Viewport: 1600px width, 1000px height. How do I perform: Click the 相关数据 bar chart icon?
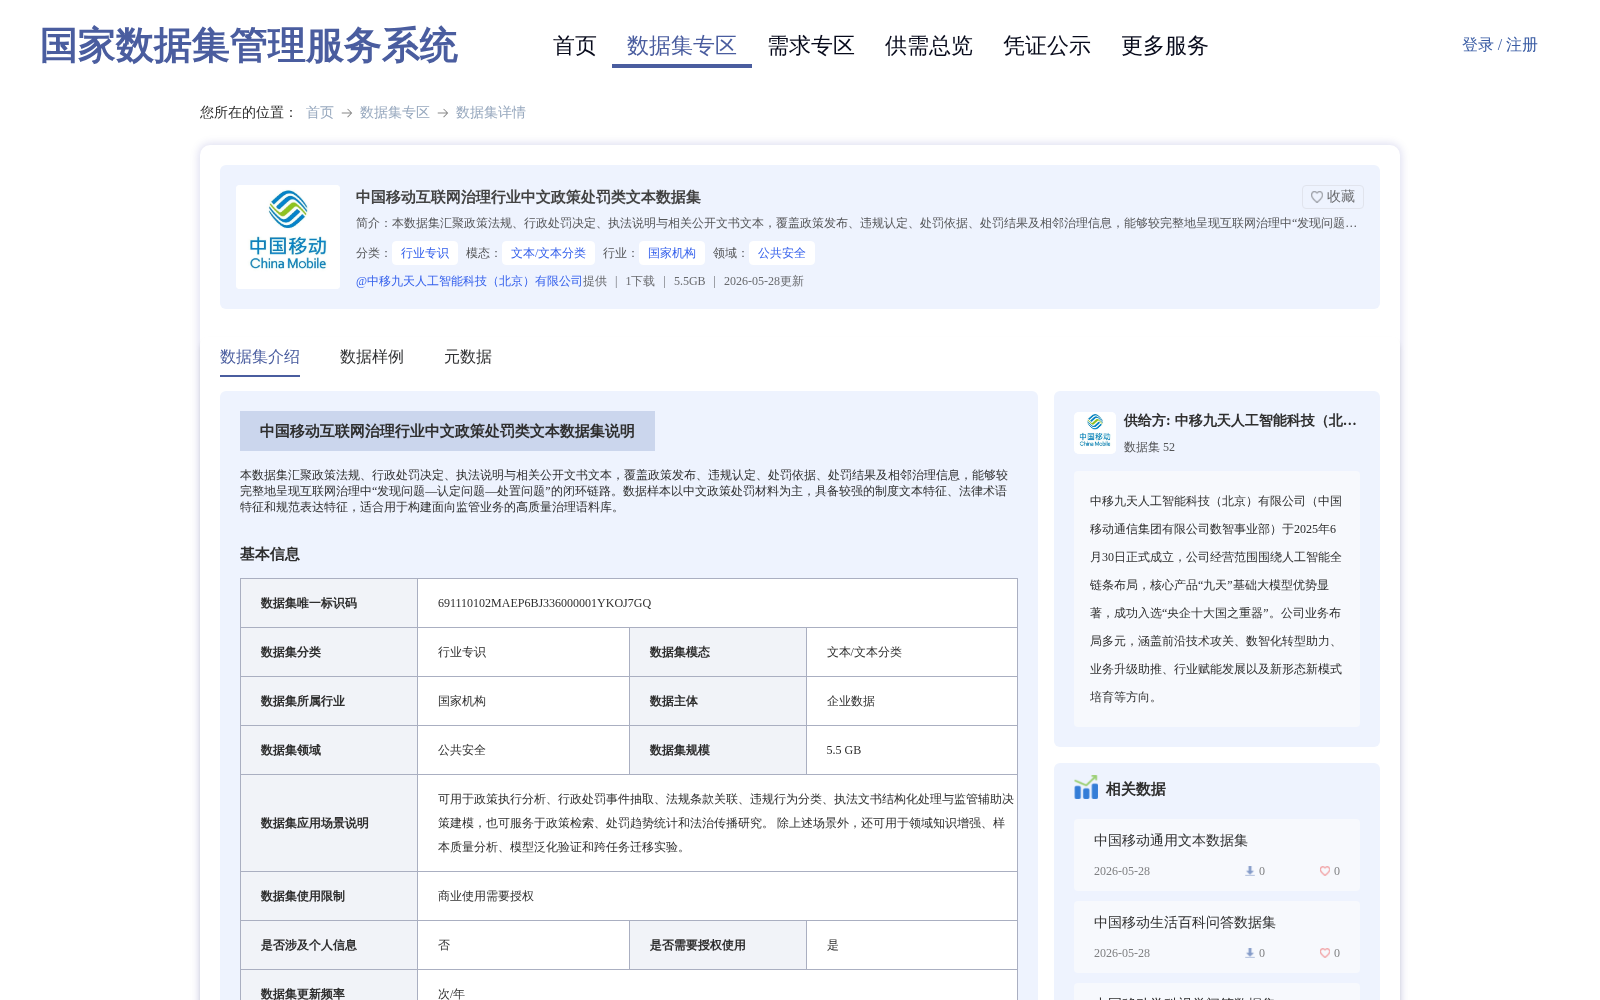(x=1086, y=788)
